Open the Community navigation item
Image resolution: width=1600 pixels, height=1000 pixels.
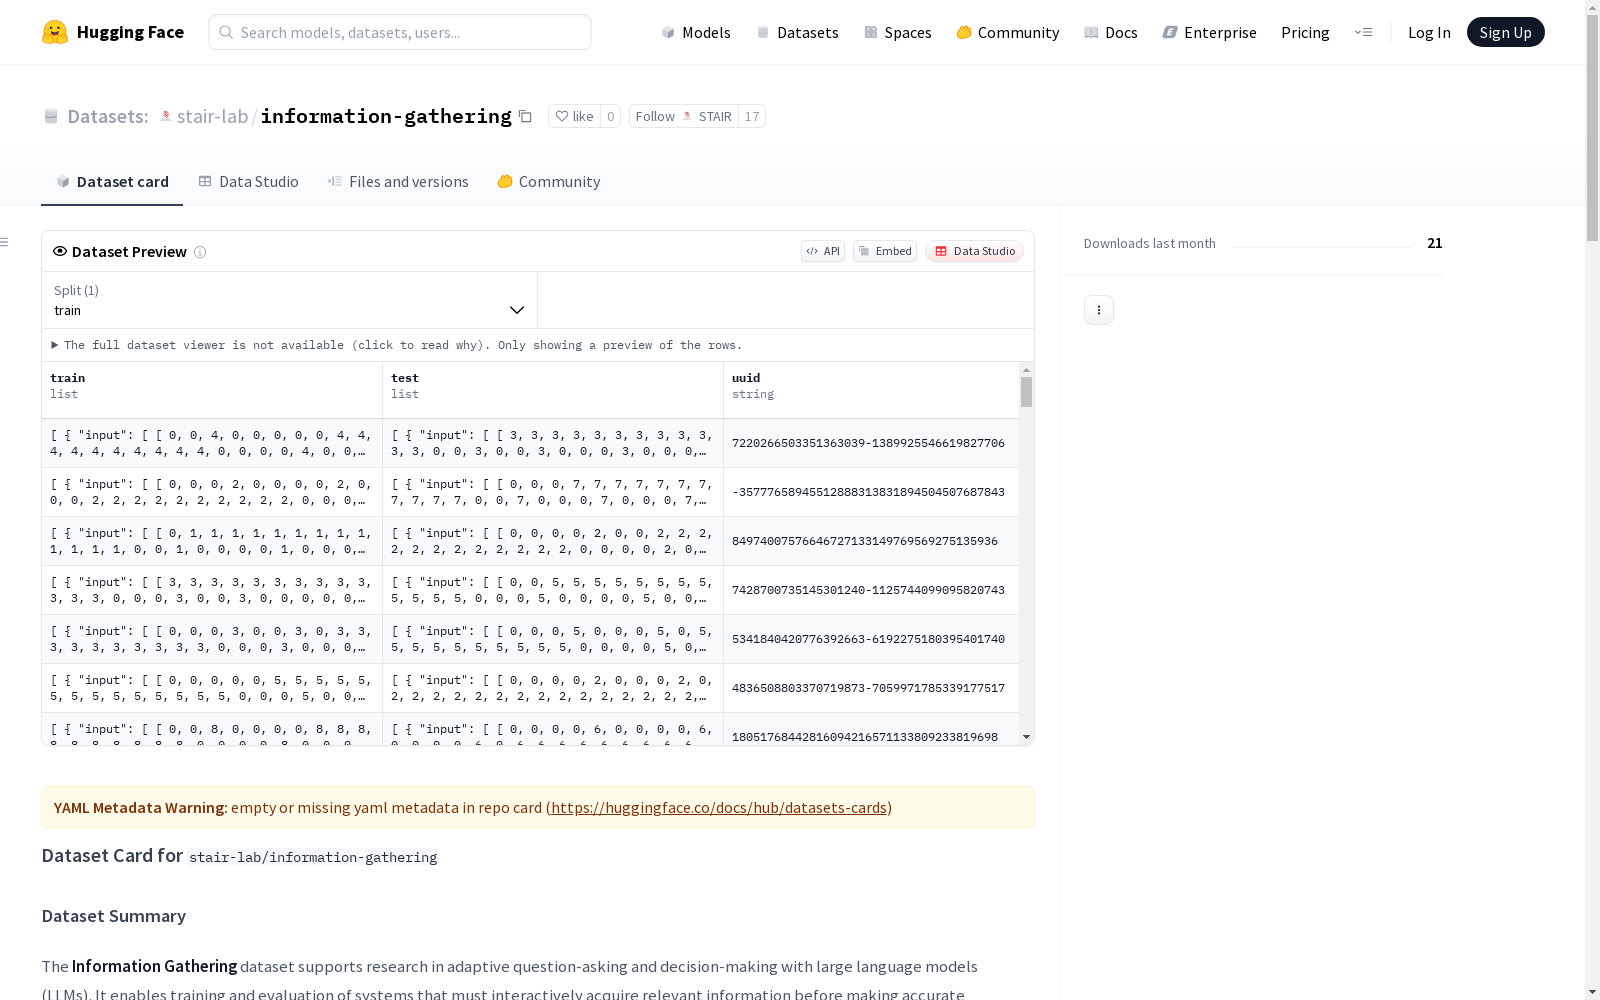pyautogui.click(x=1007, y=32)
